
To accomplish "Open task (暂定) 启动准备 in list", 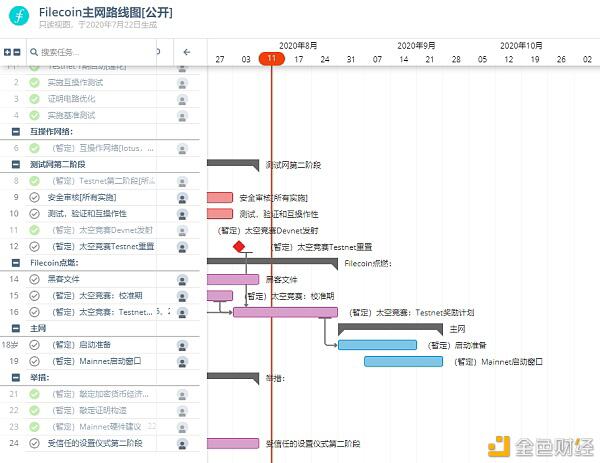I will pos(82,345).
